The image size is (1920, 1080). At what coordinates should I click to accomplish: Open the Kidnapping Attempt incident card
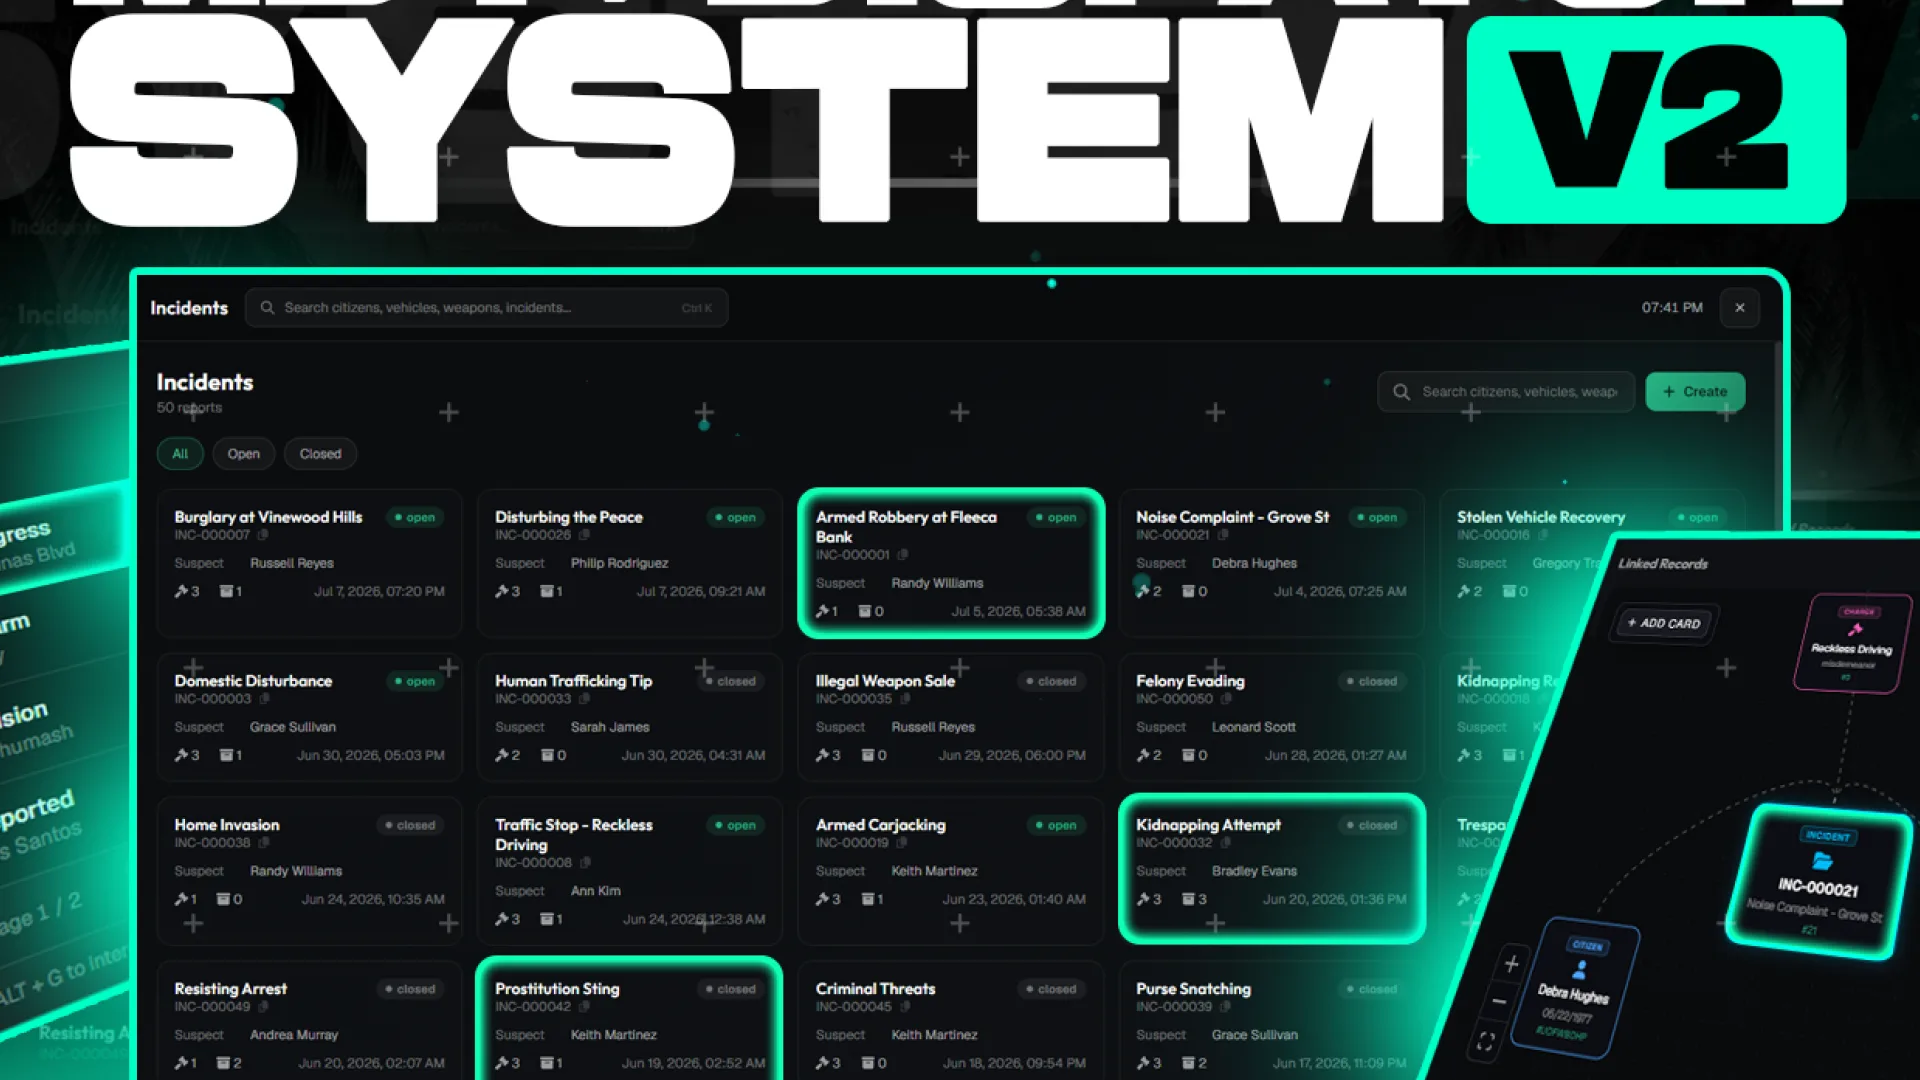pyautogui.click(x=1272, y=868)
